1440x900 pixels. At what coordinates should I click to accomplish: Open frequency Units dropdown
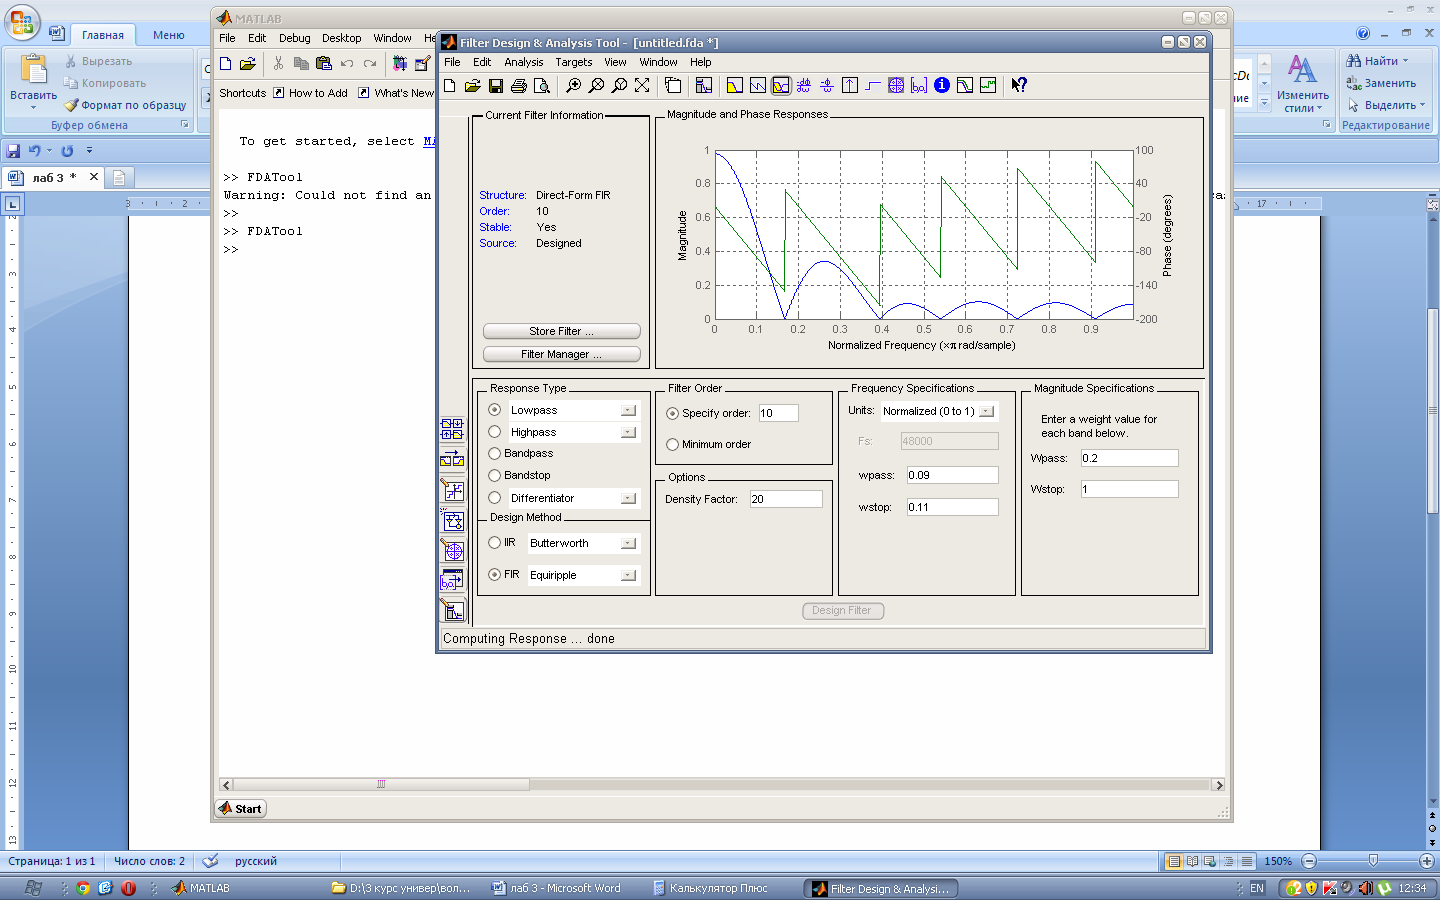987,411
